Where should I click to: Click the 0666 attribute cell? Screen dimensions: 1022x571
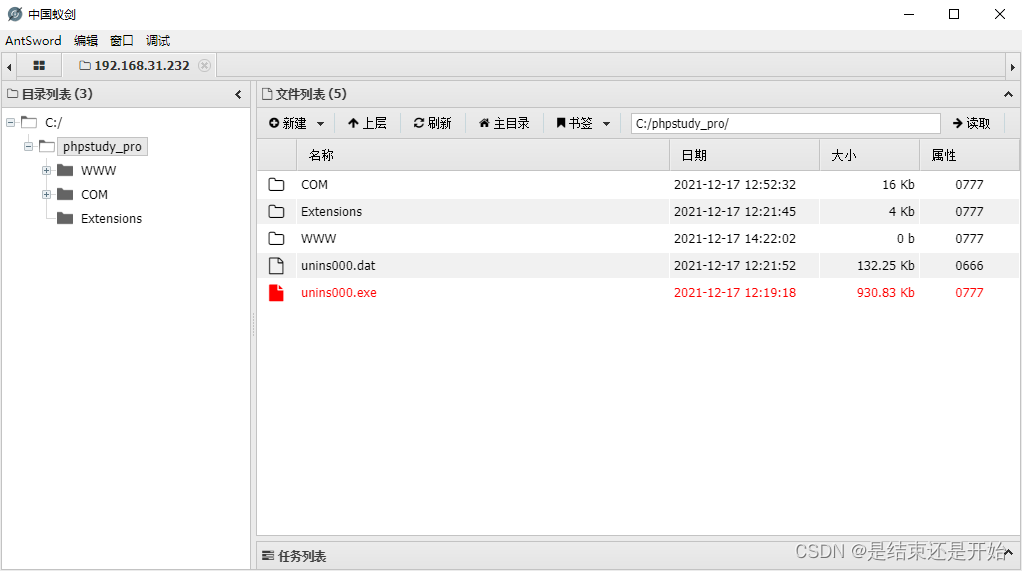click(x=969, y=265)
